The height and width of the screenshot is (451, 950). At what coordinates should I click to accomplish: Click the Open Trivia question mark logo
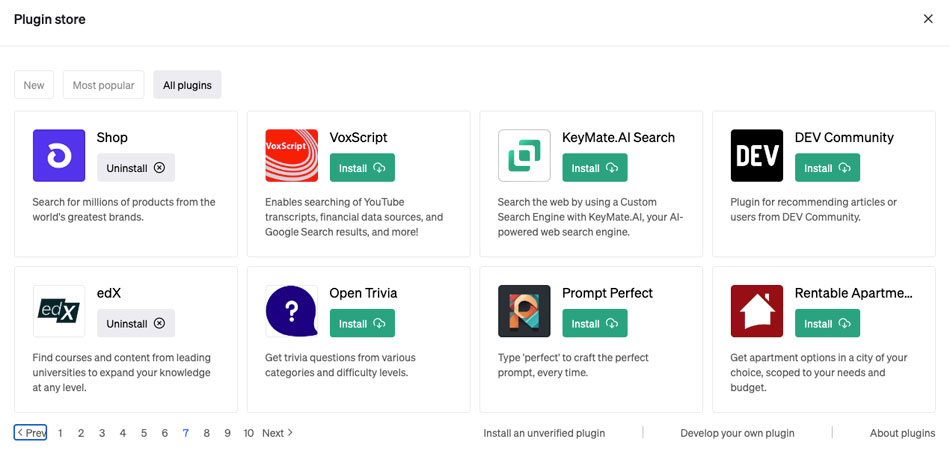click(x=291, y=311)
